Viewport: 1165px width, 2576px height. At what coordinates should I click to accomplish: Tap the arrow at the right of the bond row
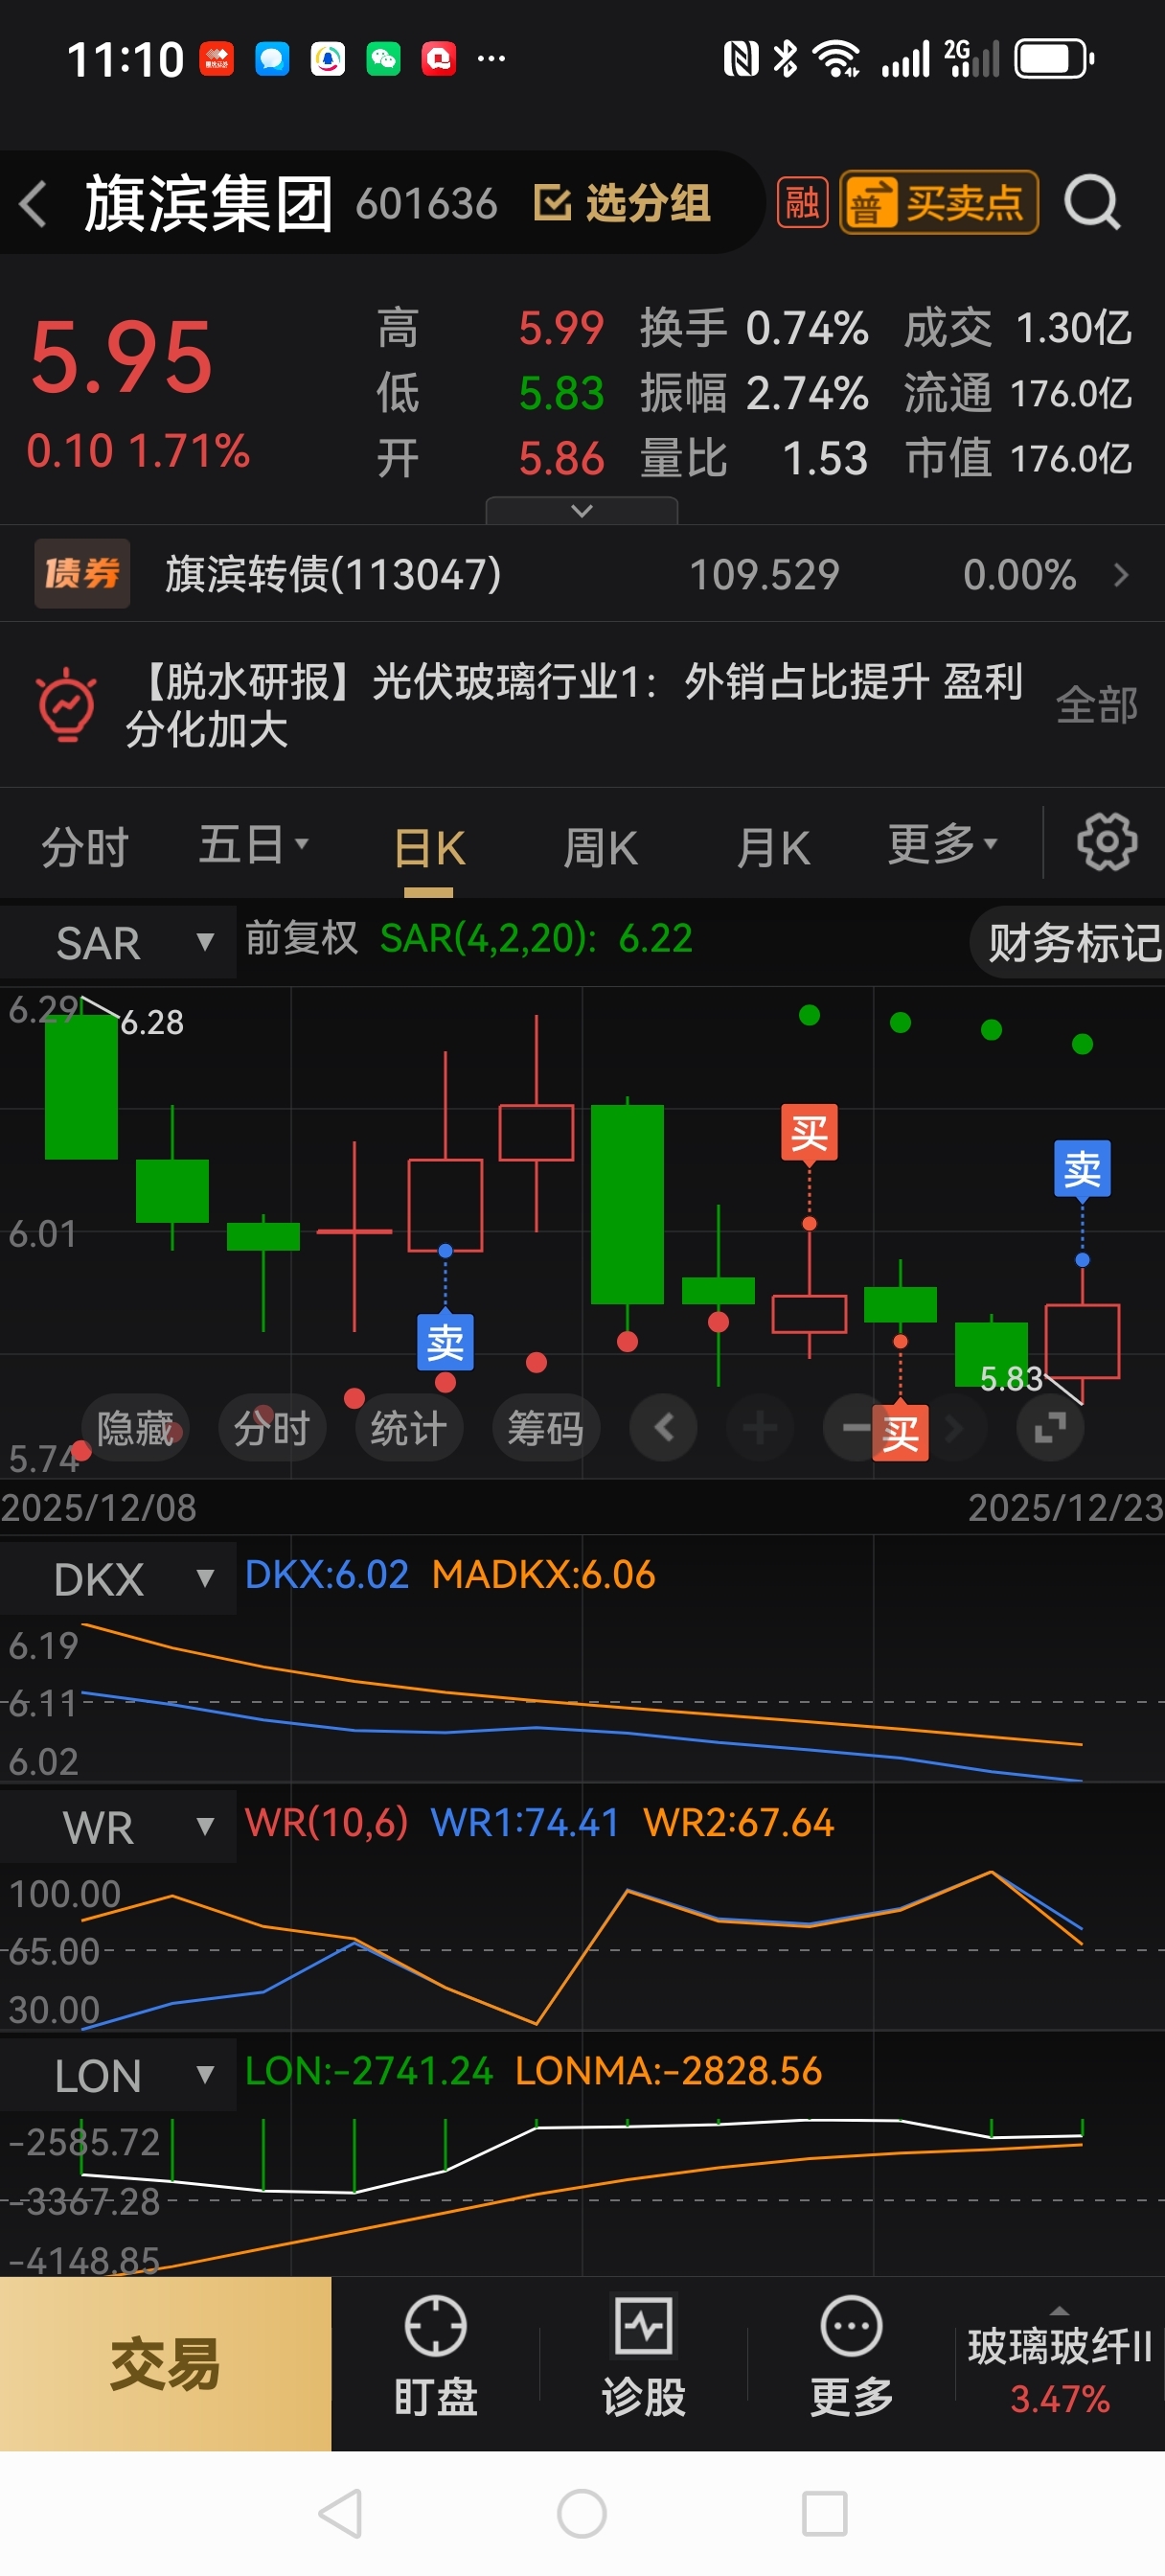click(1121, 574)
